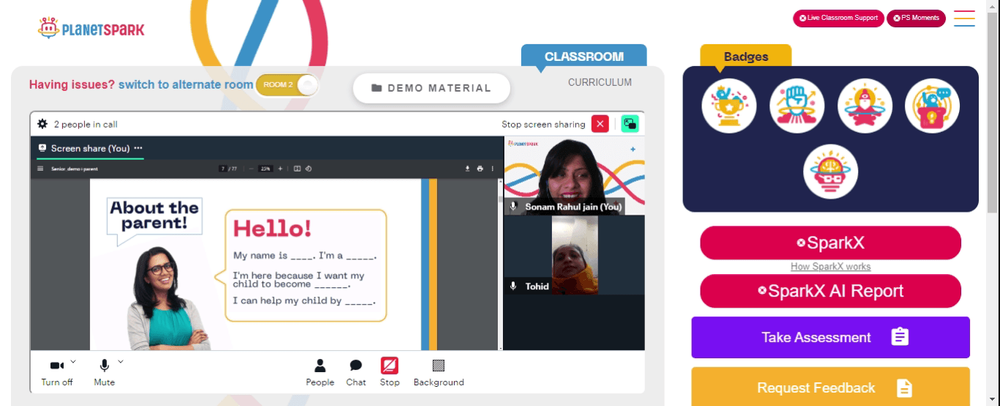Switch to the Classroom tab
This screenshot has width=1000, height=406.
tap(584, 56)
